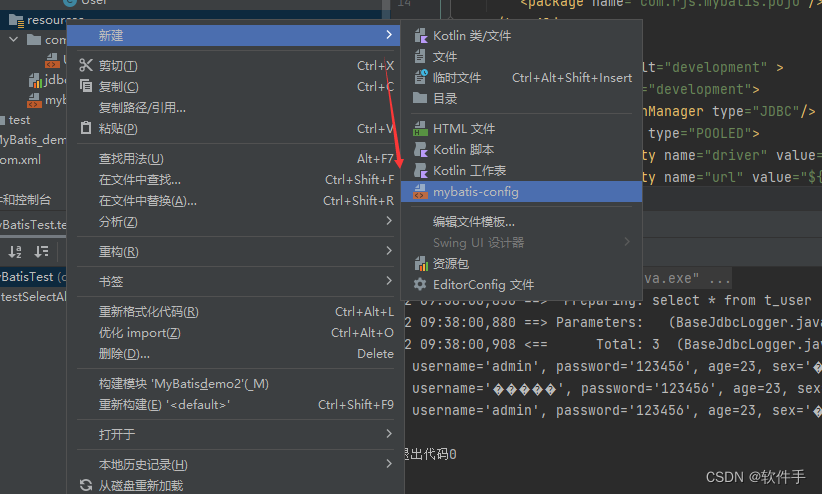This screenshot has height=494, width=822.
Task: Expand the Swing UI 设计器 submenu arrow
Action: [627, 241]
